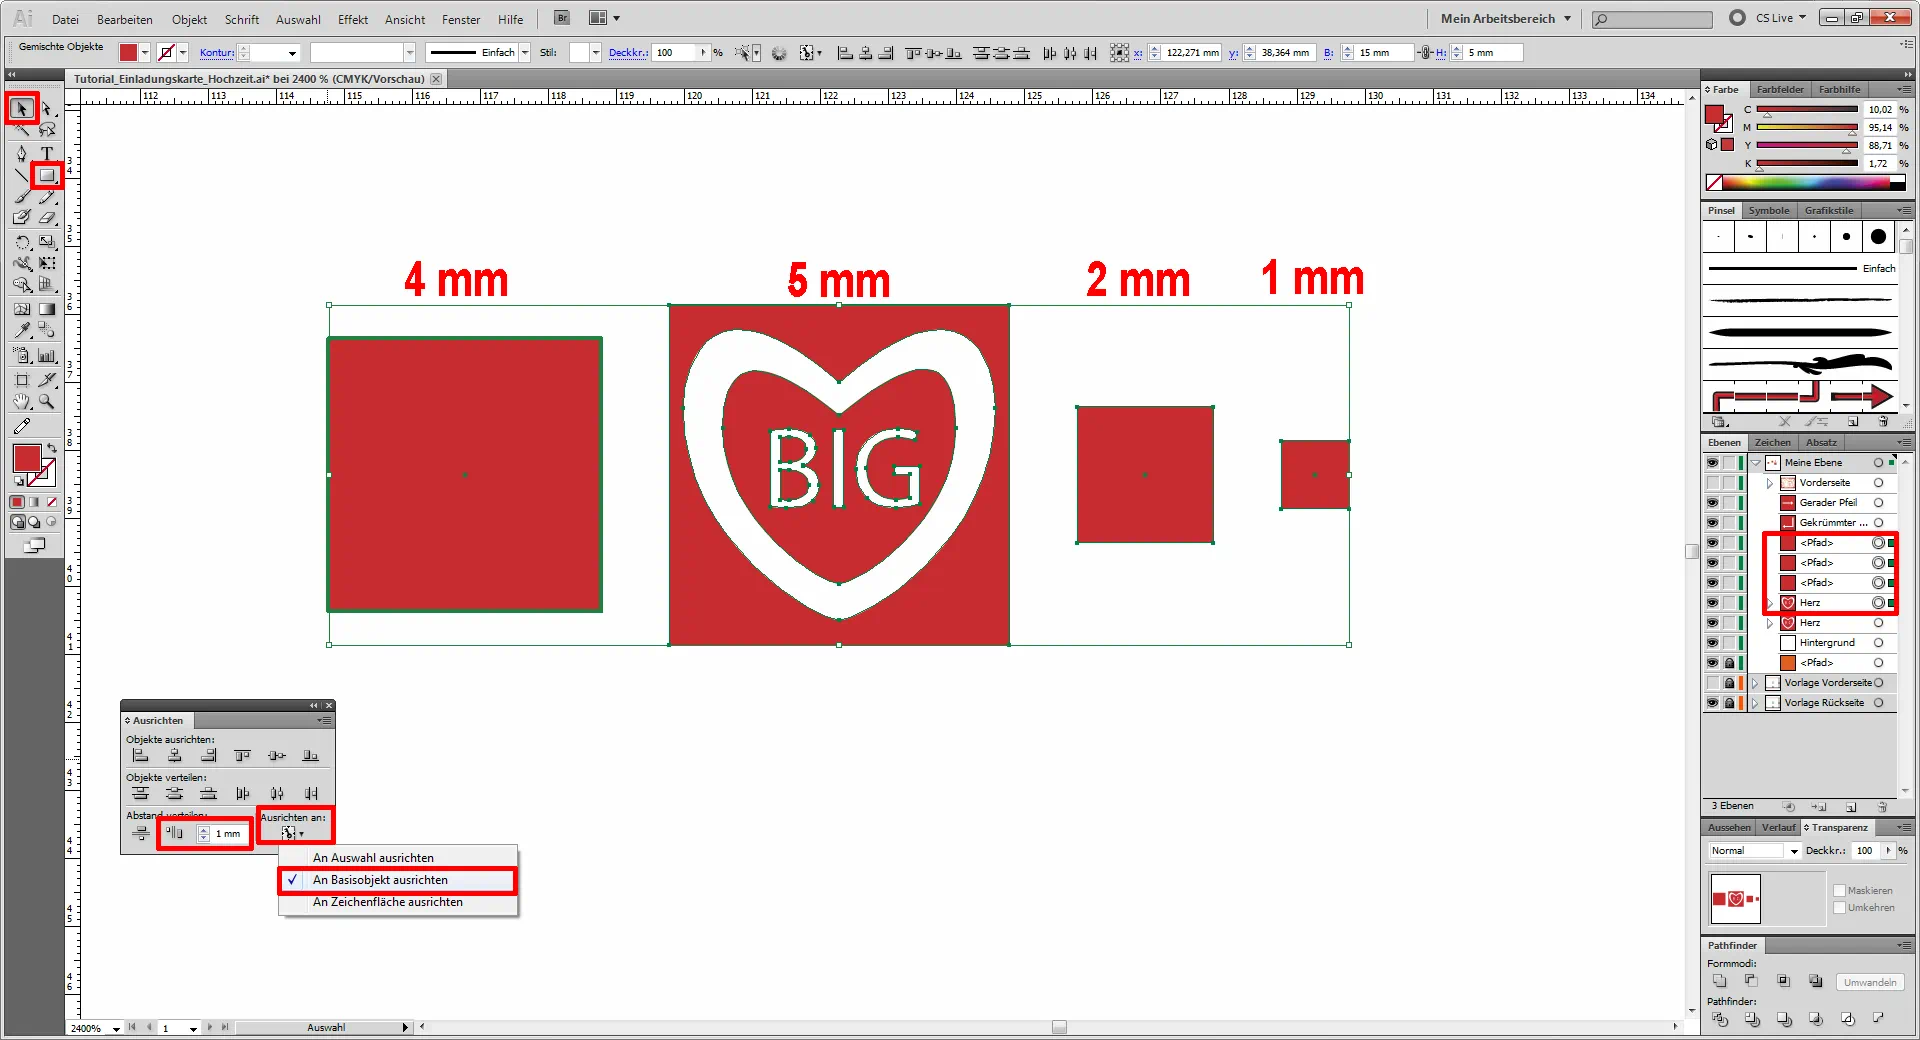Expand the Vorlage Rückseite layer
Viewport: 1920px width, 1040px height.
pyautogui.click(x=1755, y=703)
